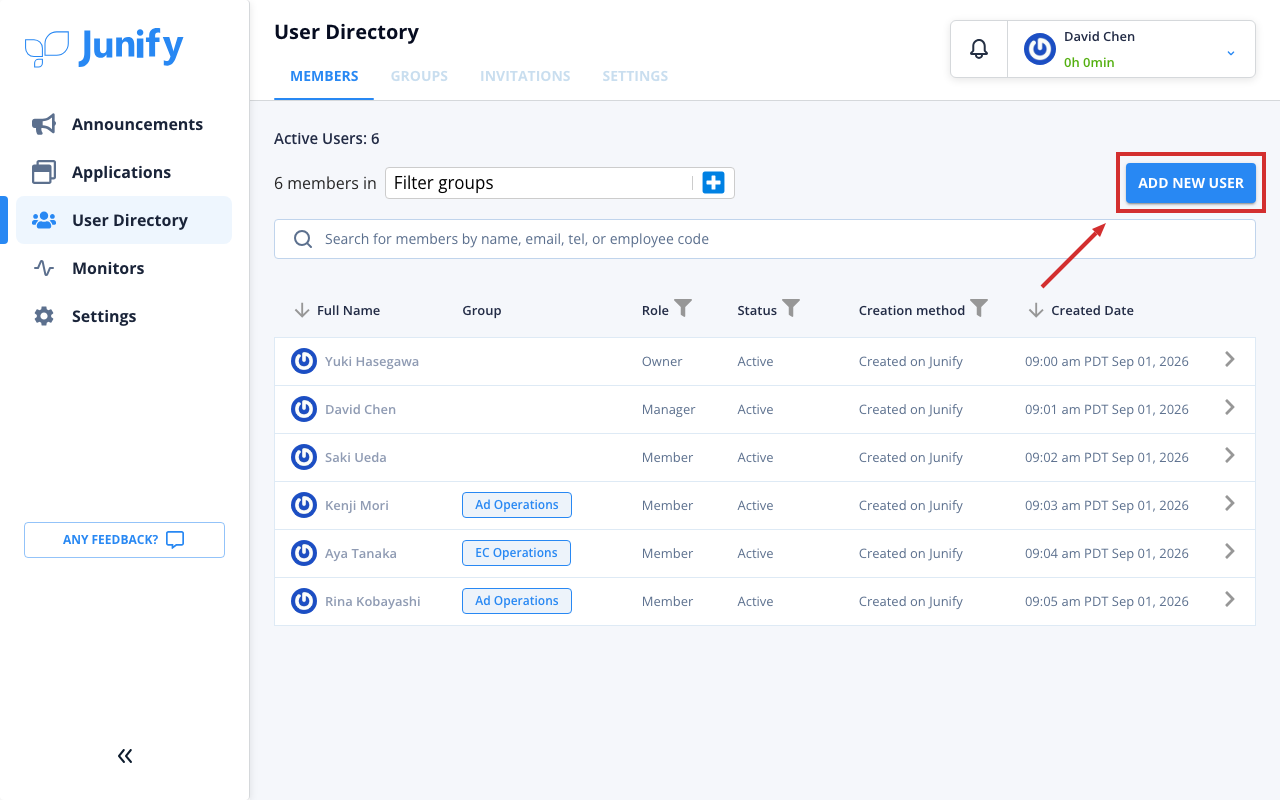
Task: Click the Active Users: 6 label
Action: click(327, 139)
